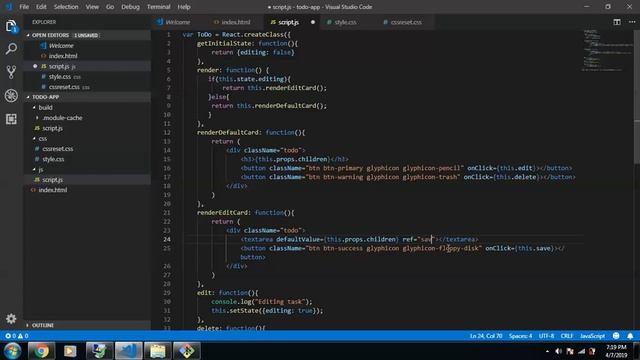Open the editor More Actions ellipsis

631,22
